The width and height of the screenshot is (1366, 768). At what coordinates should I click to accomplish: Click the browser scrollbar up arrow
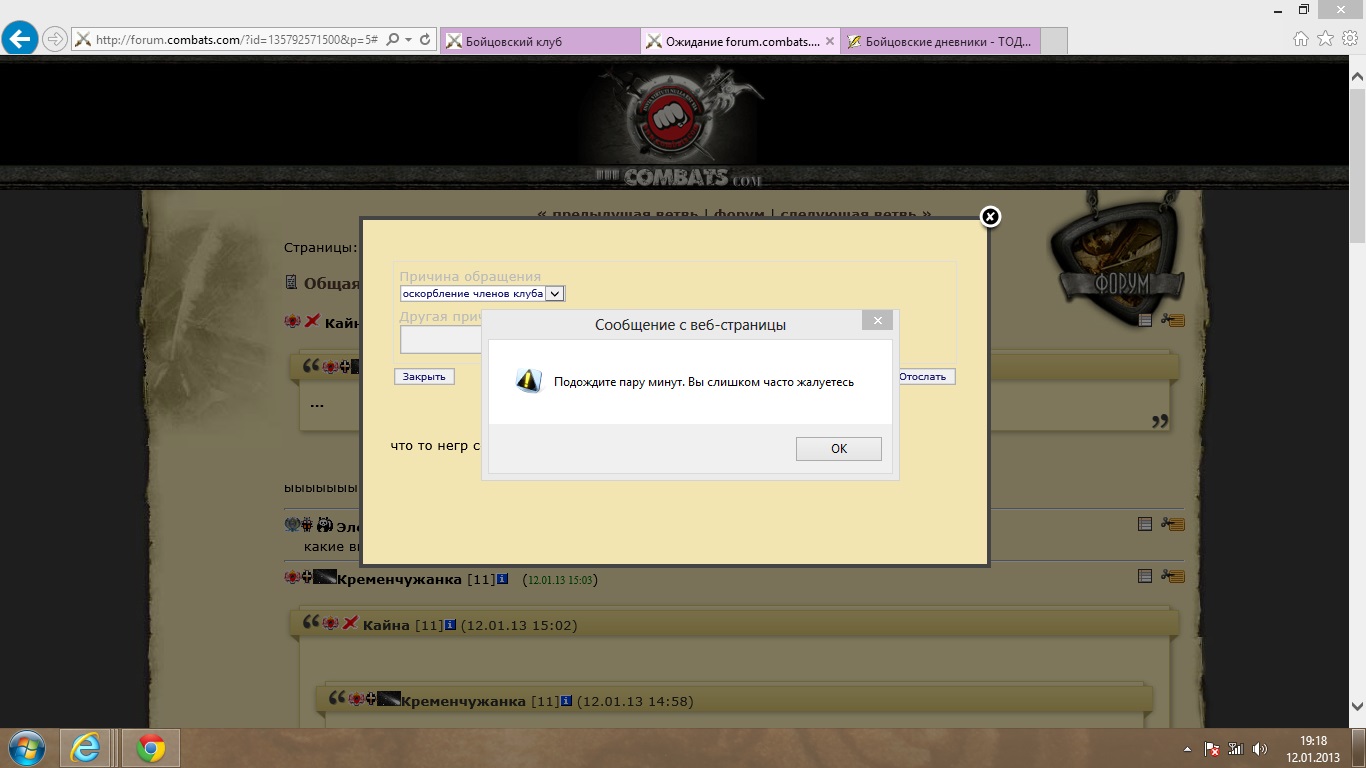point(1357,76)
